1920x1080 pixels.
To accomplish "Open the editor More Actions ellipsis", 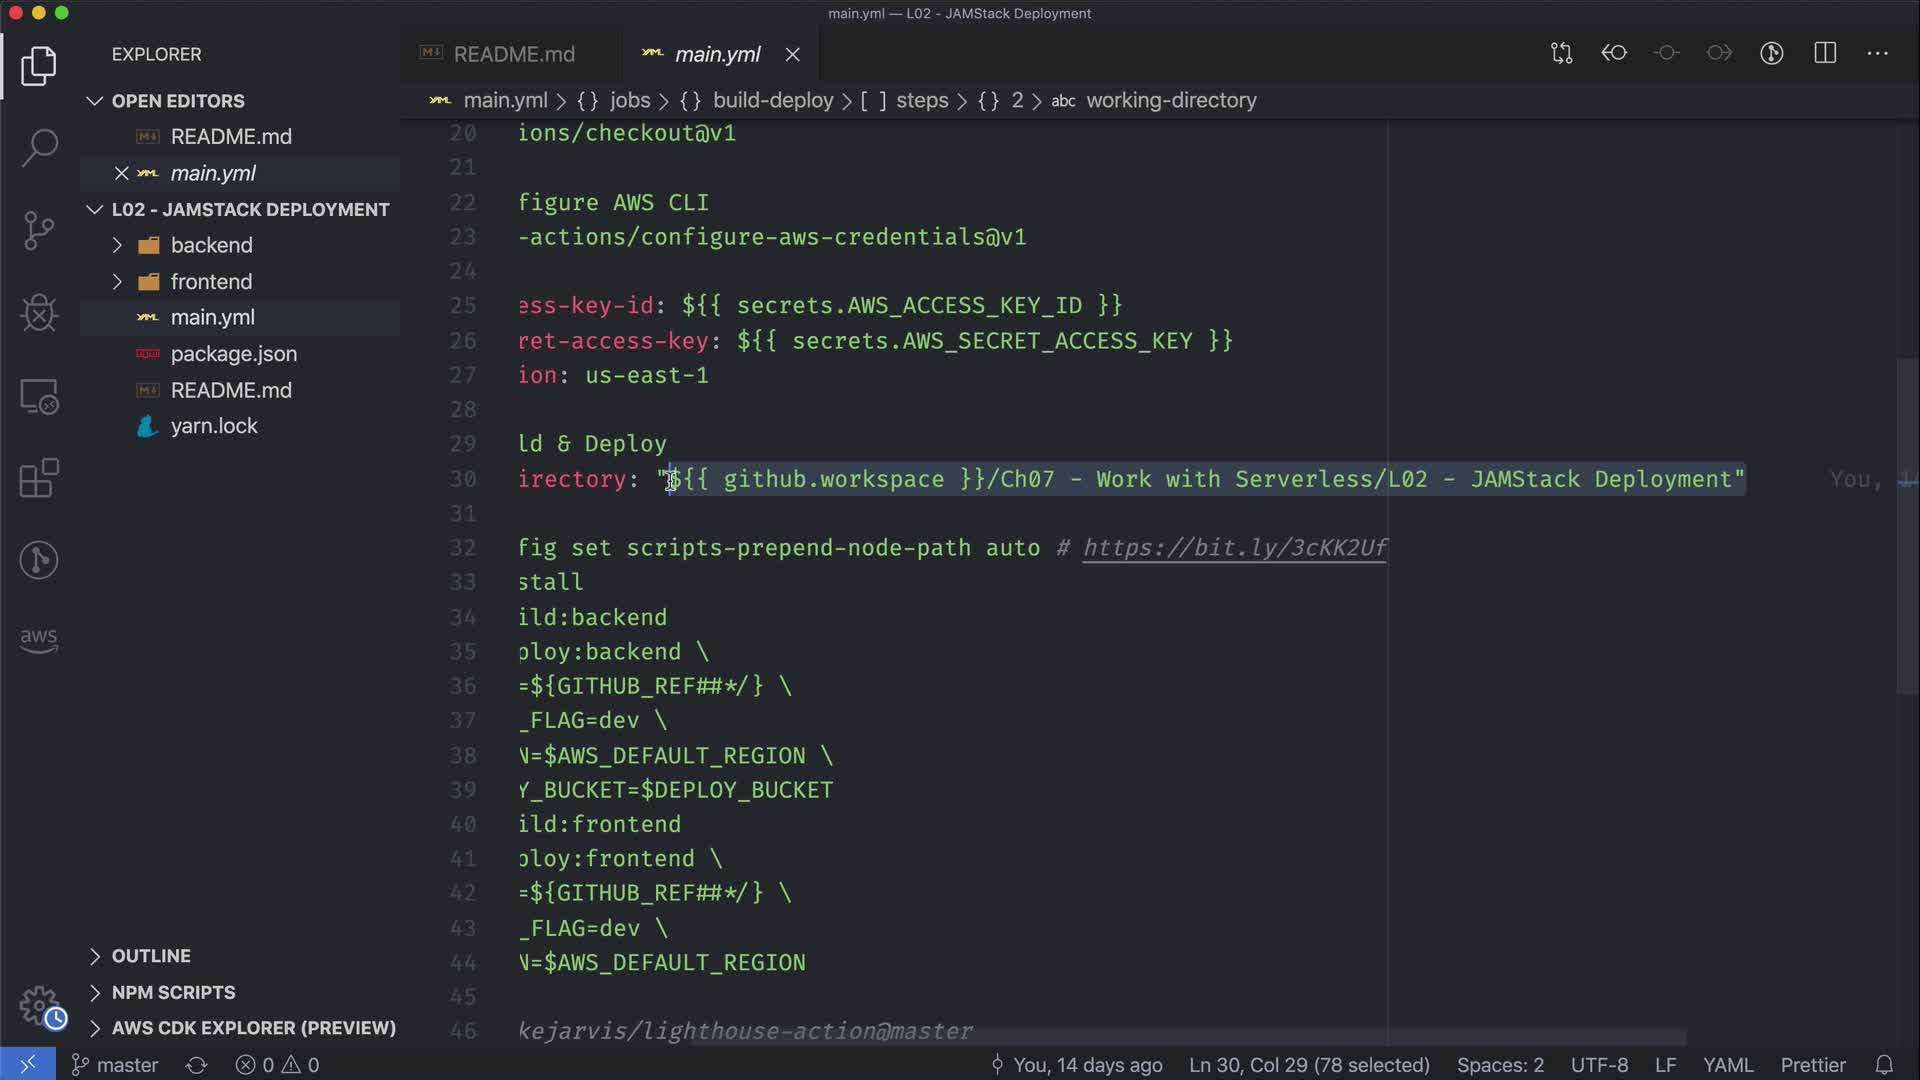I will coord(1877,53).
